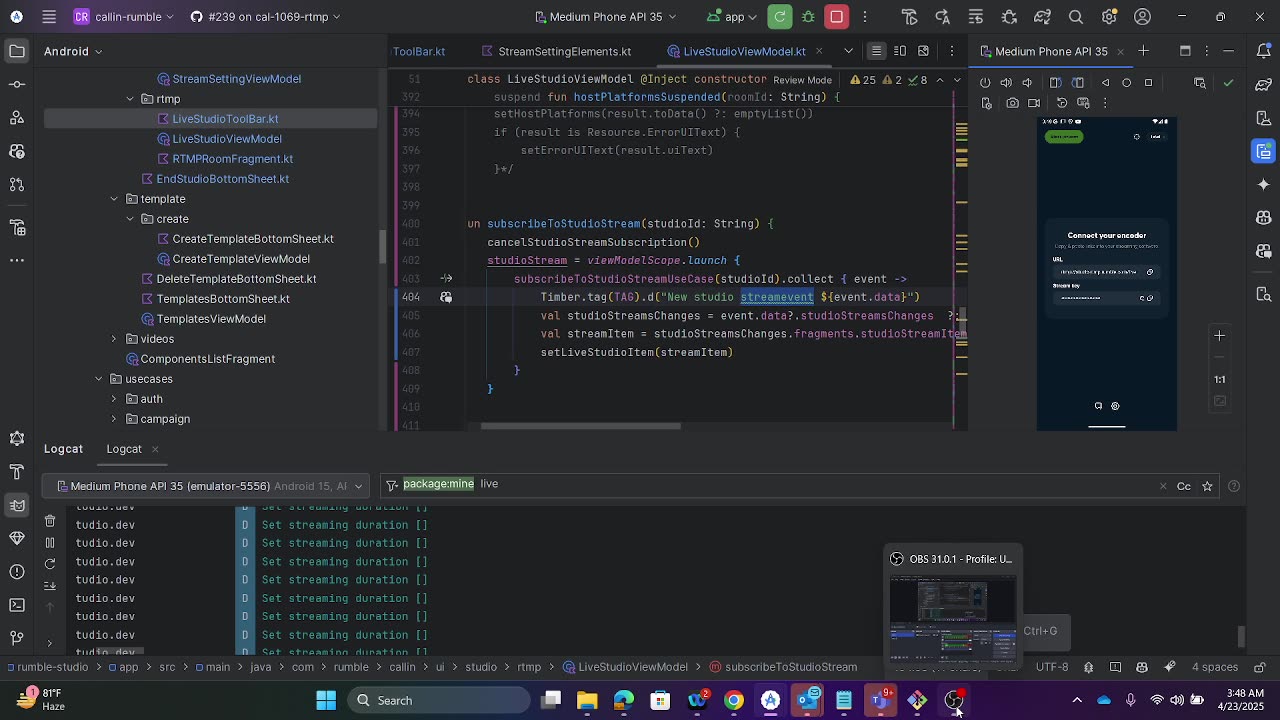Click subscribeToStudioStream in the breadcrumb bar
The image size is (1280, 720).
[x=790, y=667]
